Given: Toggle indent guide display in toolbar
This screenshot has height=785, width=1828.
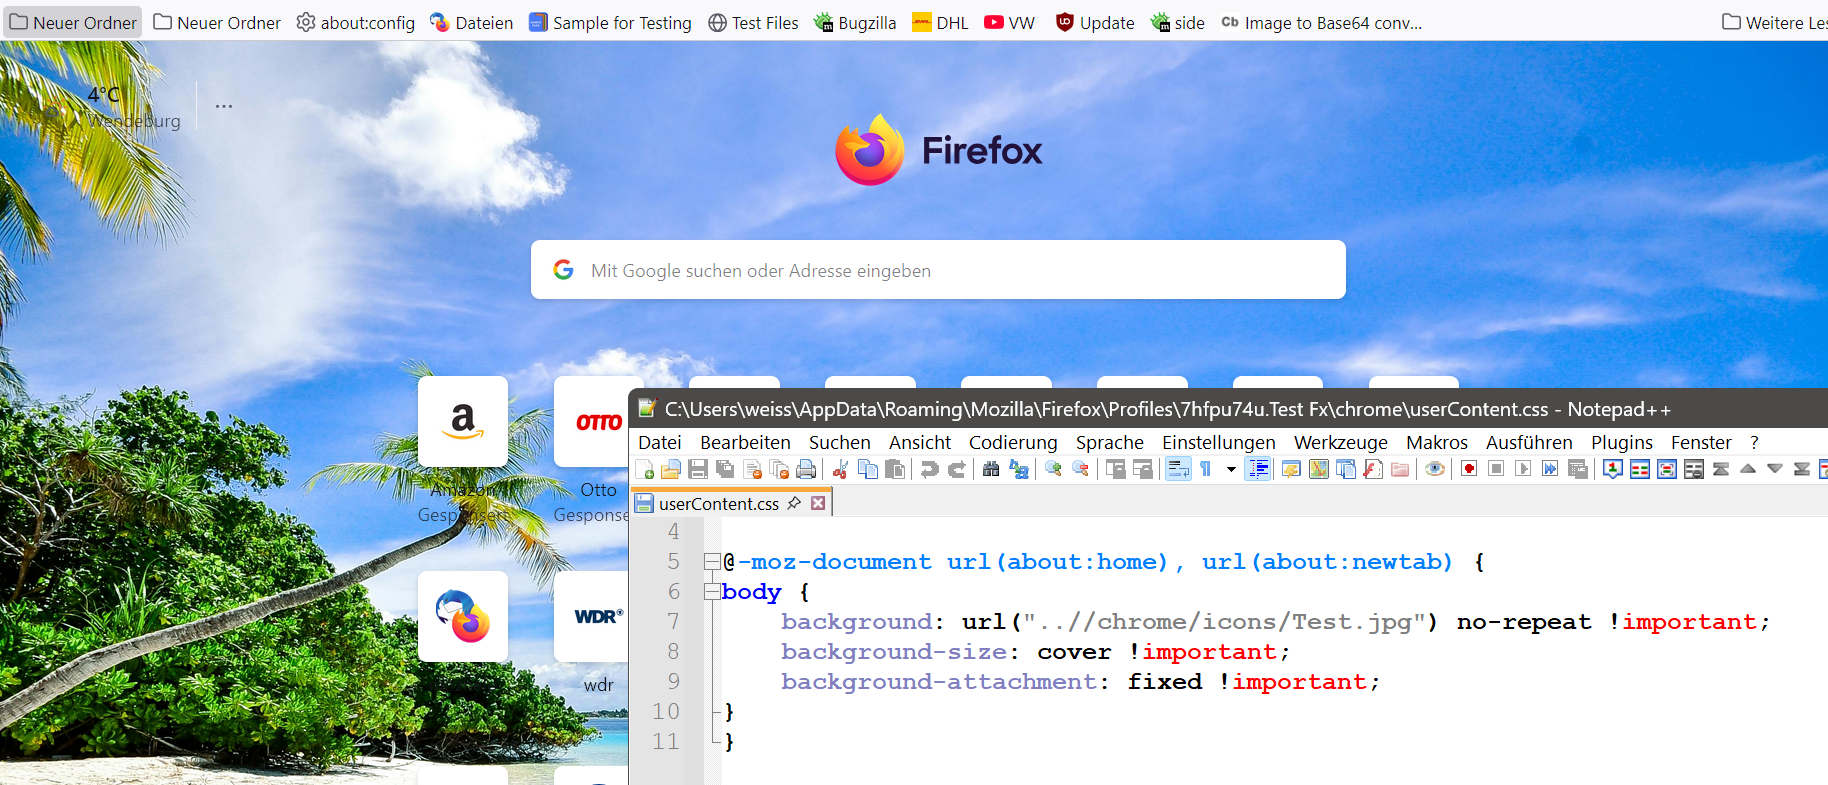Looking at the screenshot, I should coord(1258,469).
